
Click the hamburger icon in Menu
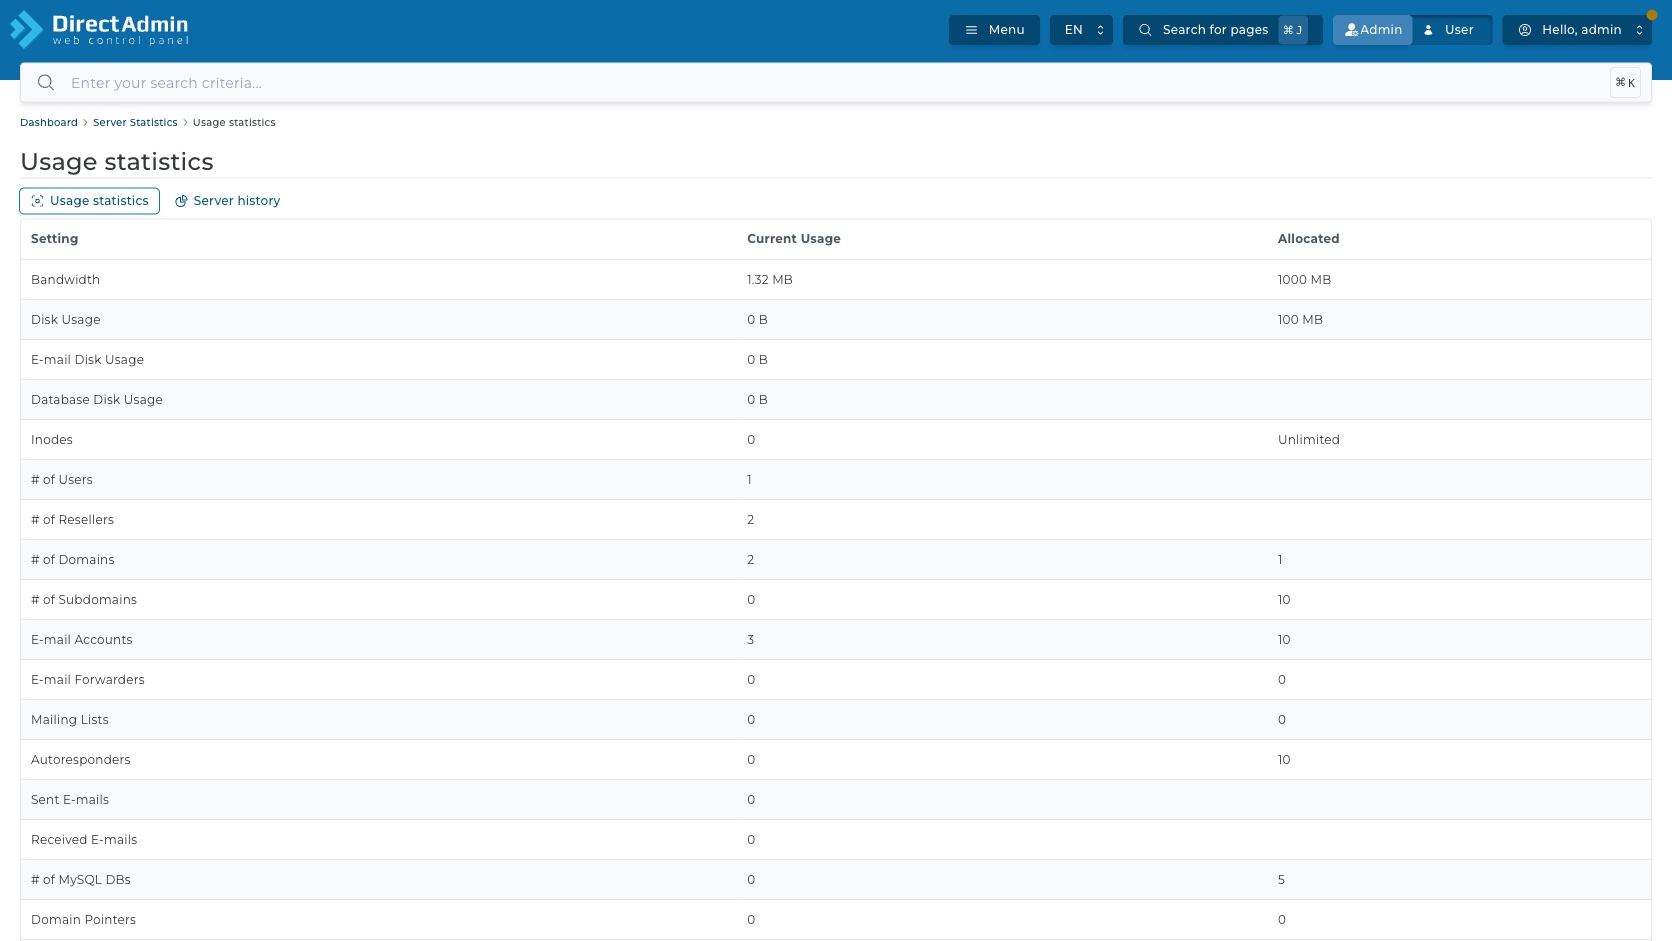tap(971, 30)
